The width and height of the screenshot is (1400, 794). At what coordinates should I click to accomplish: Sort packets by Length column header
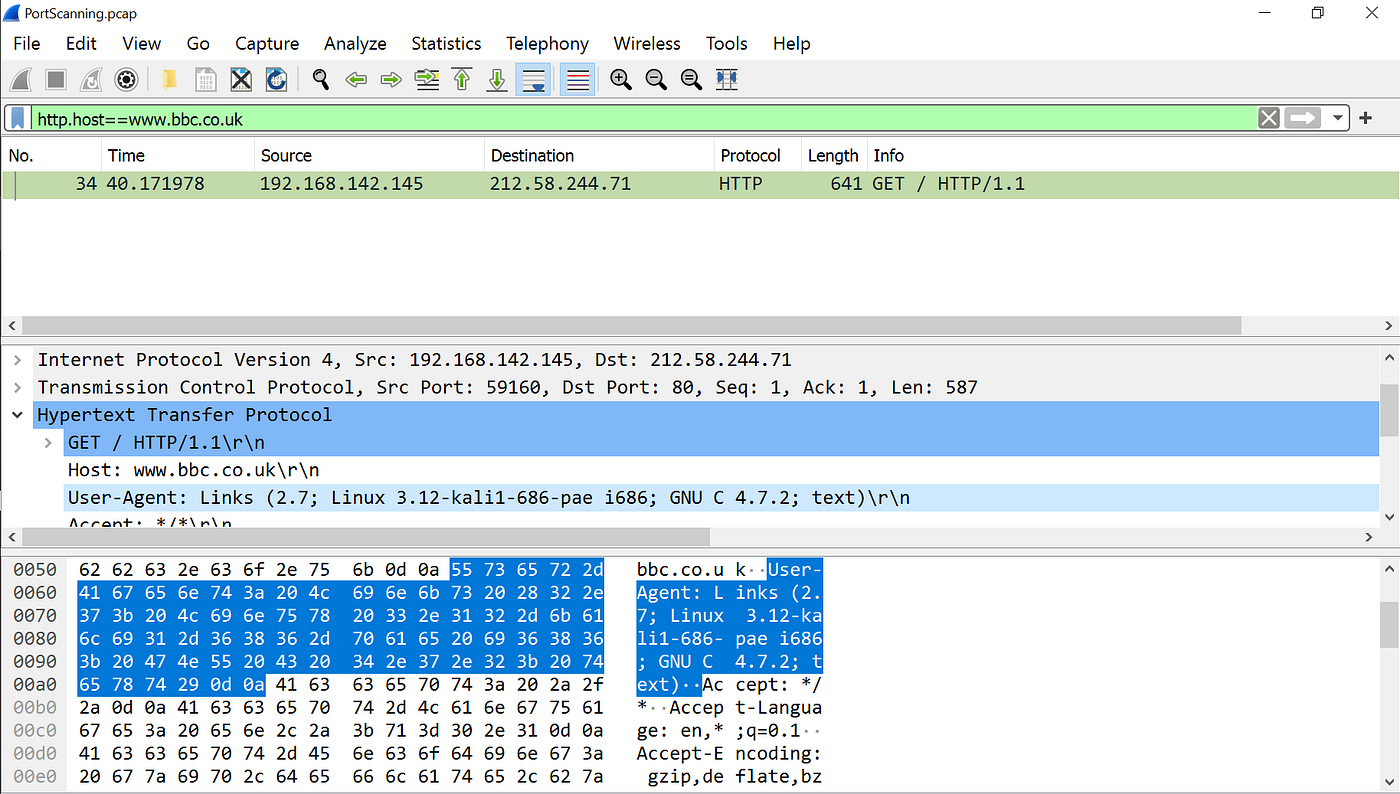tap(834, 156)
